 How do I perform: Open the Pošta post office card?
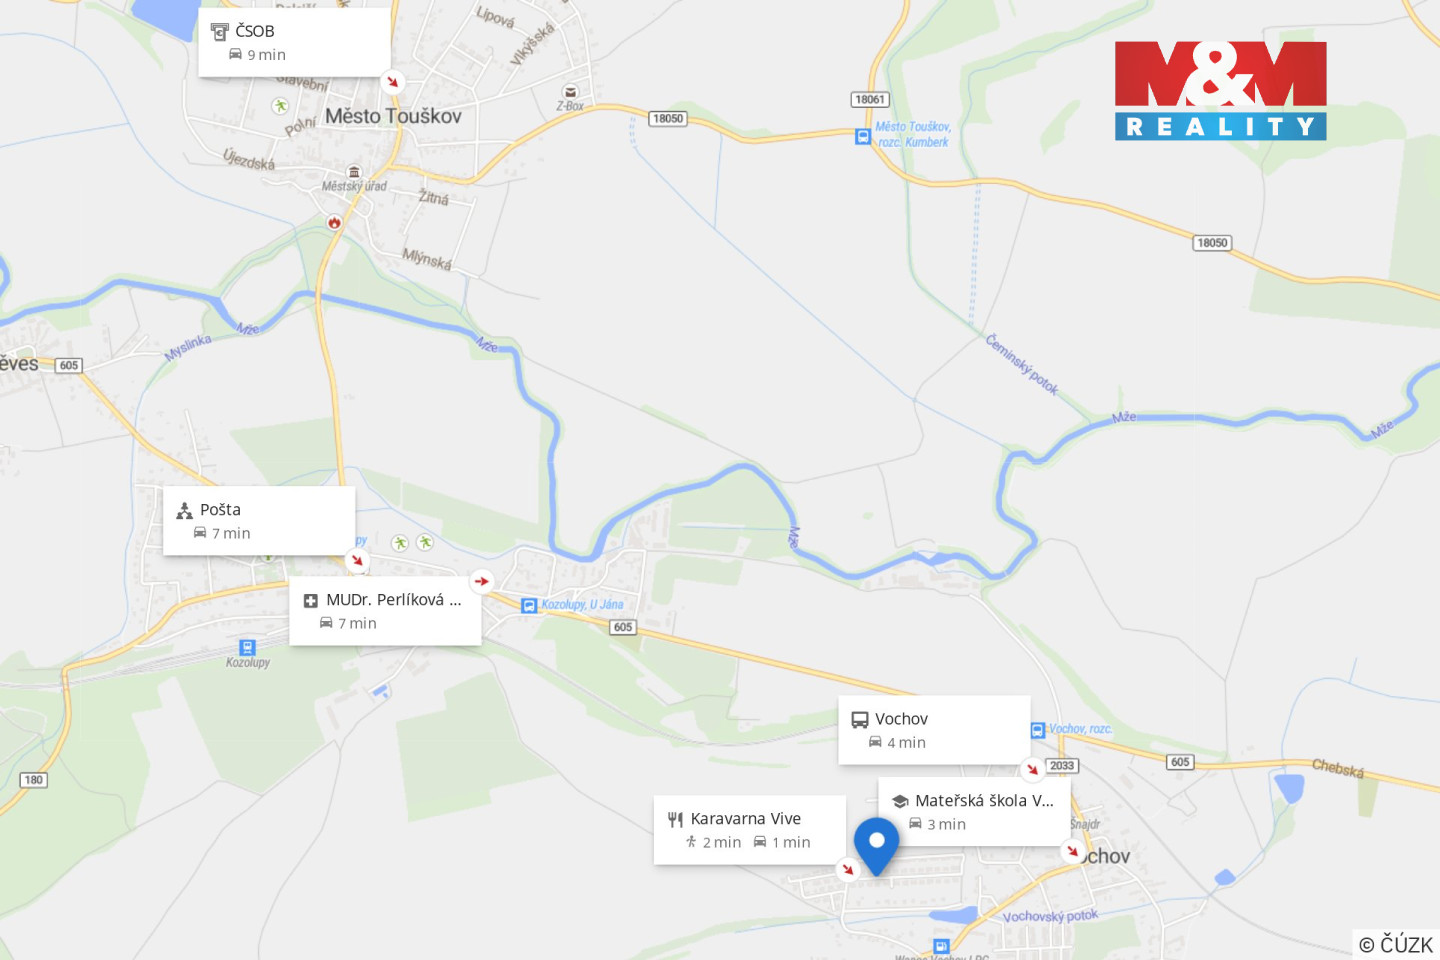(x=259, y=521)
